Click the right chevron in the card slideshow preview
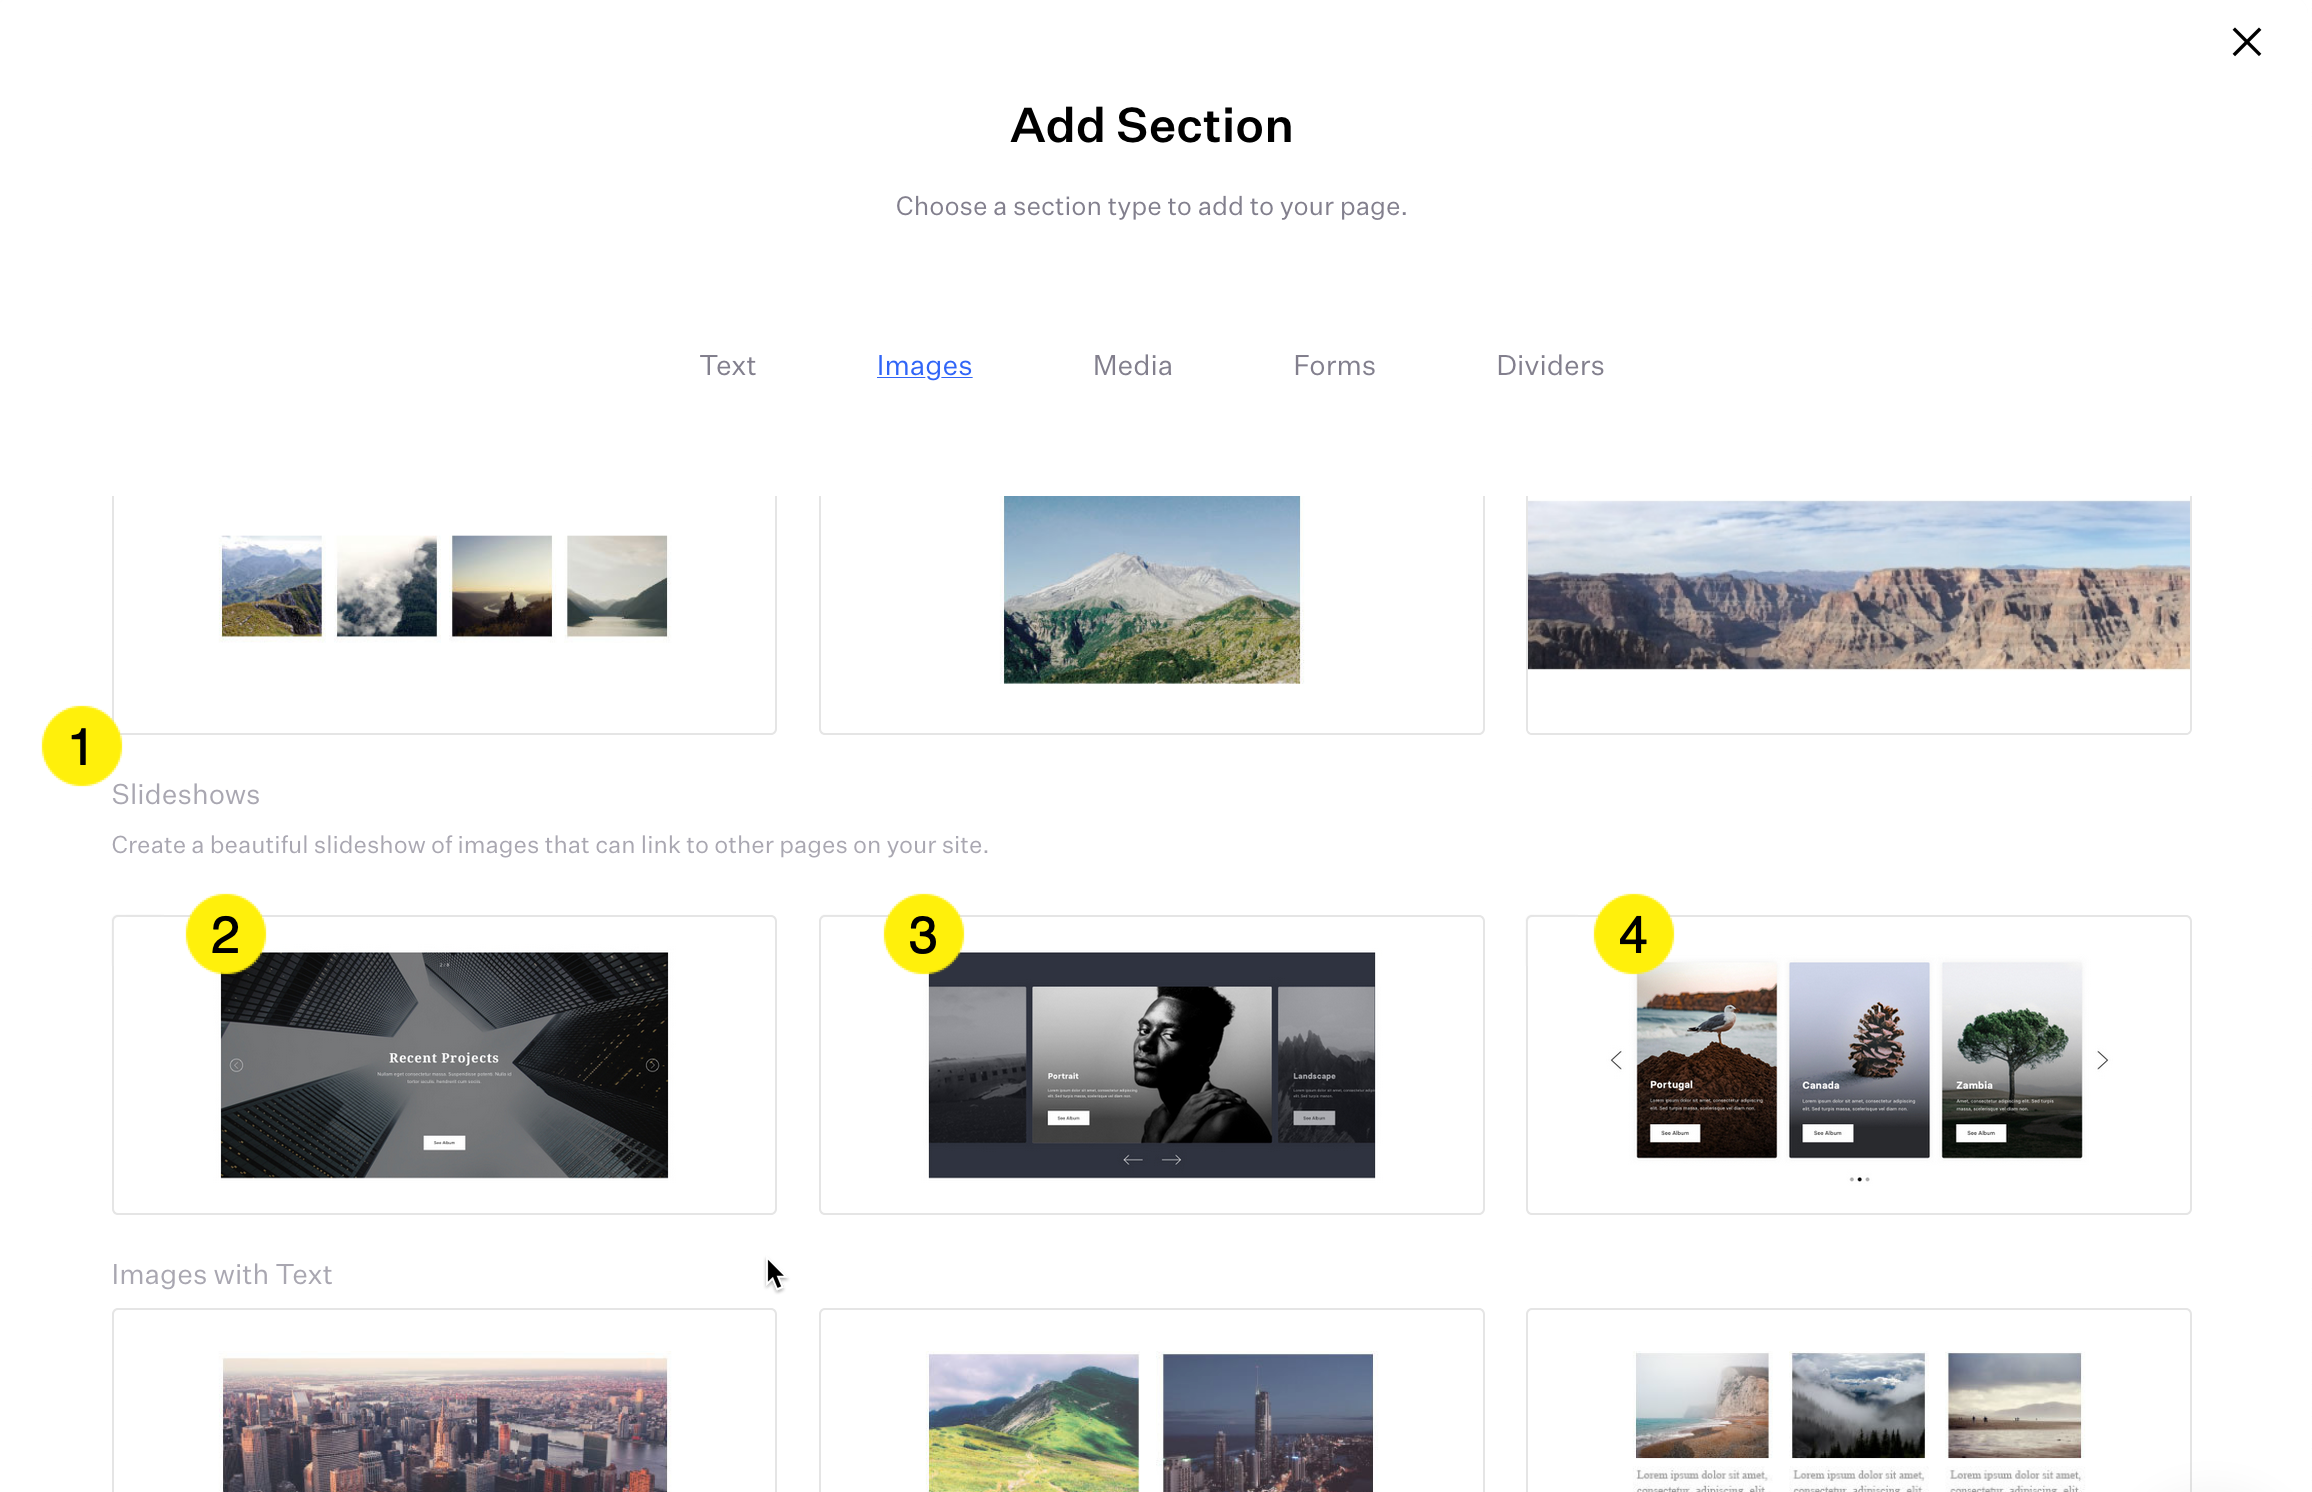Image resolution: width=2312 pixels, height=1492 pixels. pyautogui.click(x=2103, y=1060)
